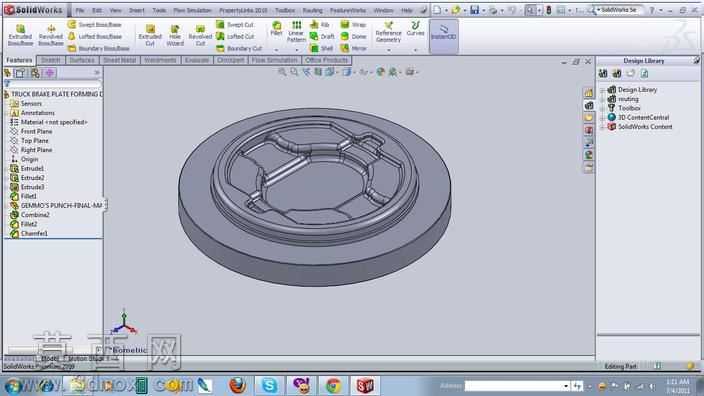Select the Dome tool
704x396 pixels.
pos(353,36)
